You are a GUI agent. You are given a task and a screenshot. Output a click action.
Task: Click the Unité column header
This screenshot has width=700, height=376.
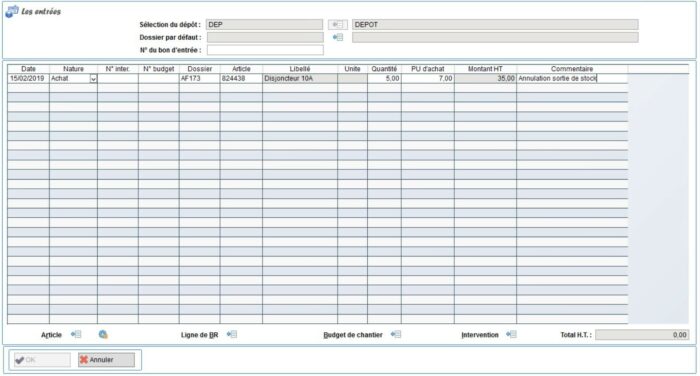(x=353, y=69)
